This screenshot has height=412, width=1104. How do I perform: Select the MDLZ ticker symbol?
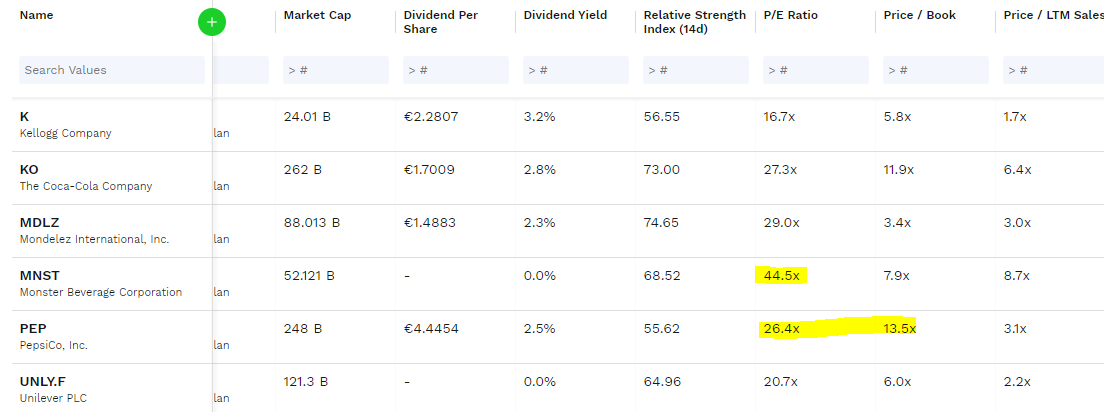coord(37,223)
